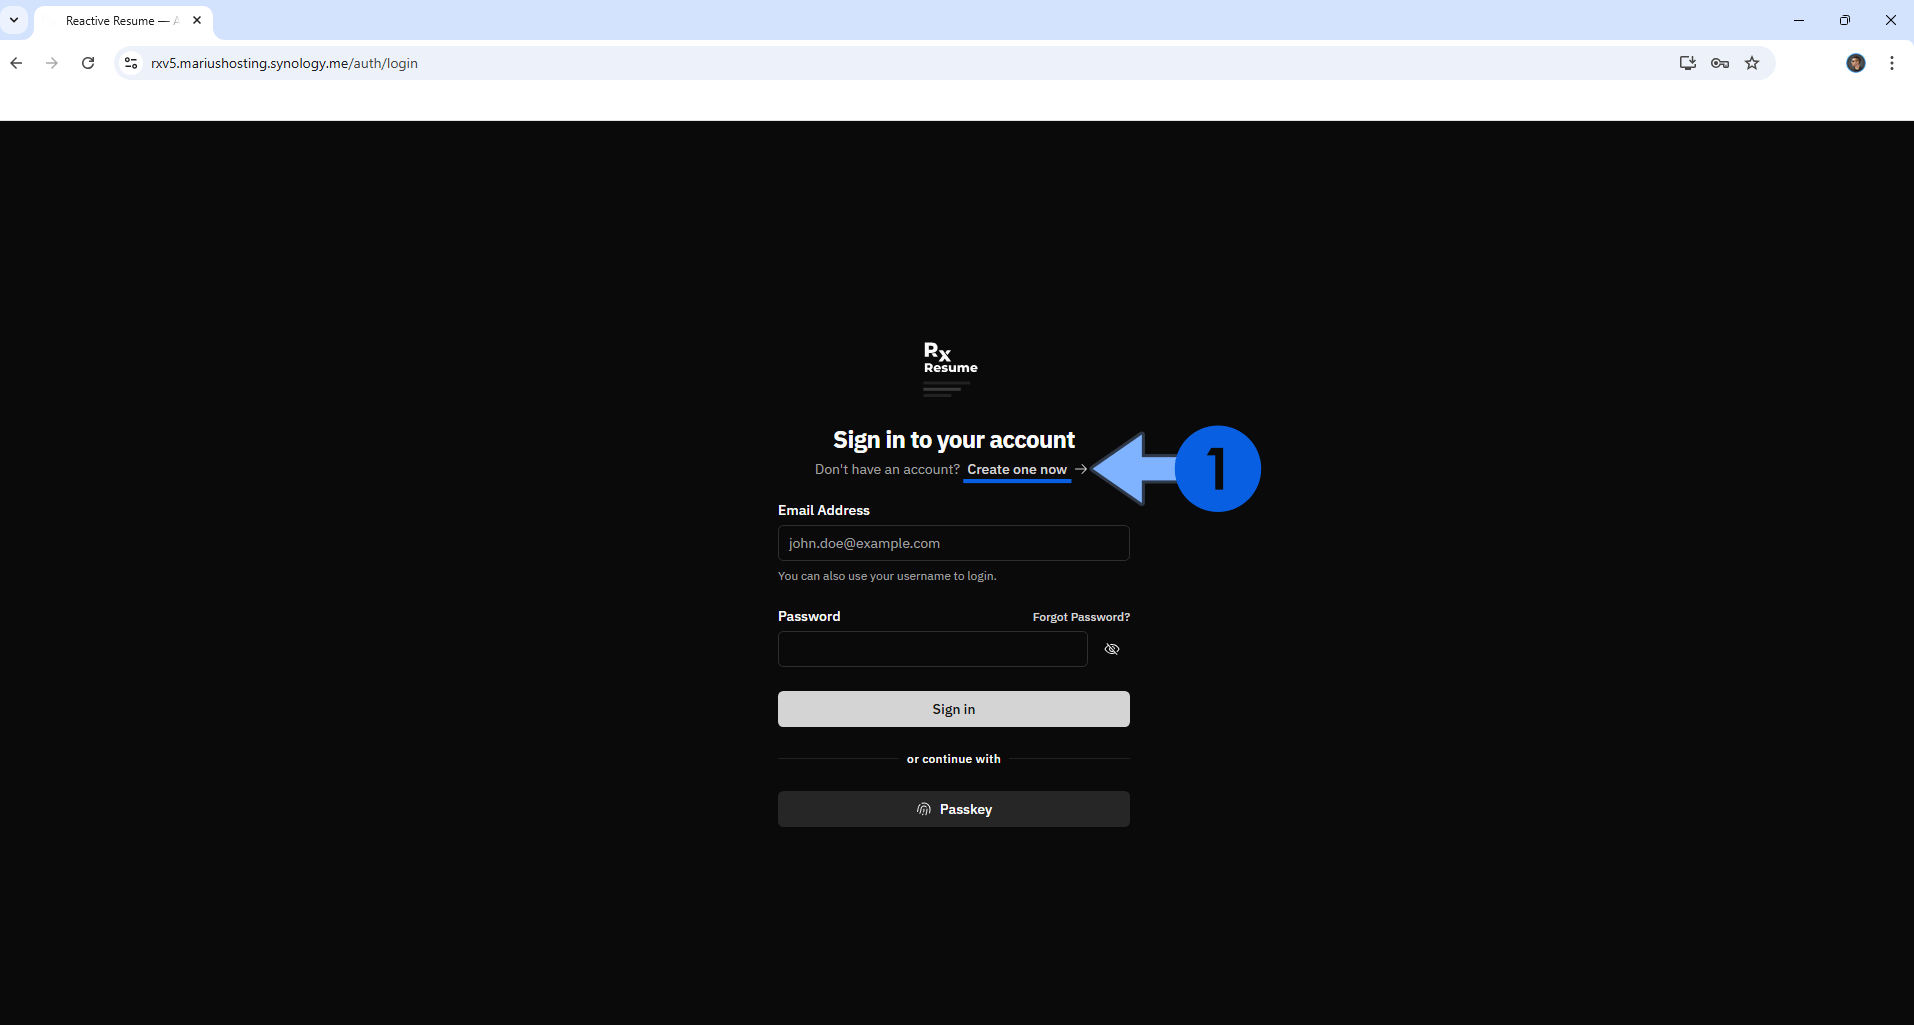Image resolution: width=1914 pixels, height=1025 pixels.
Task: Open the tab search chevron
Action: click(14, 19)
